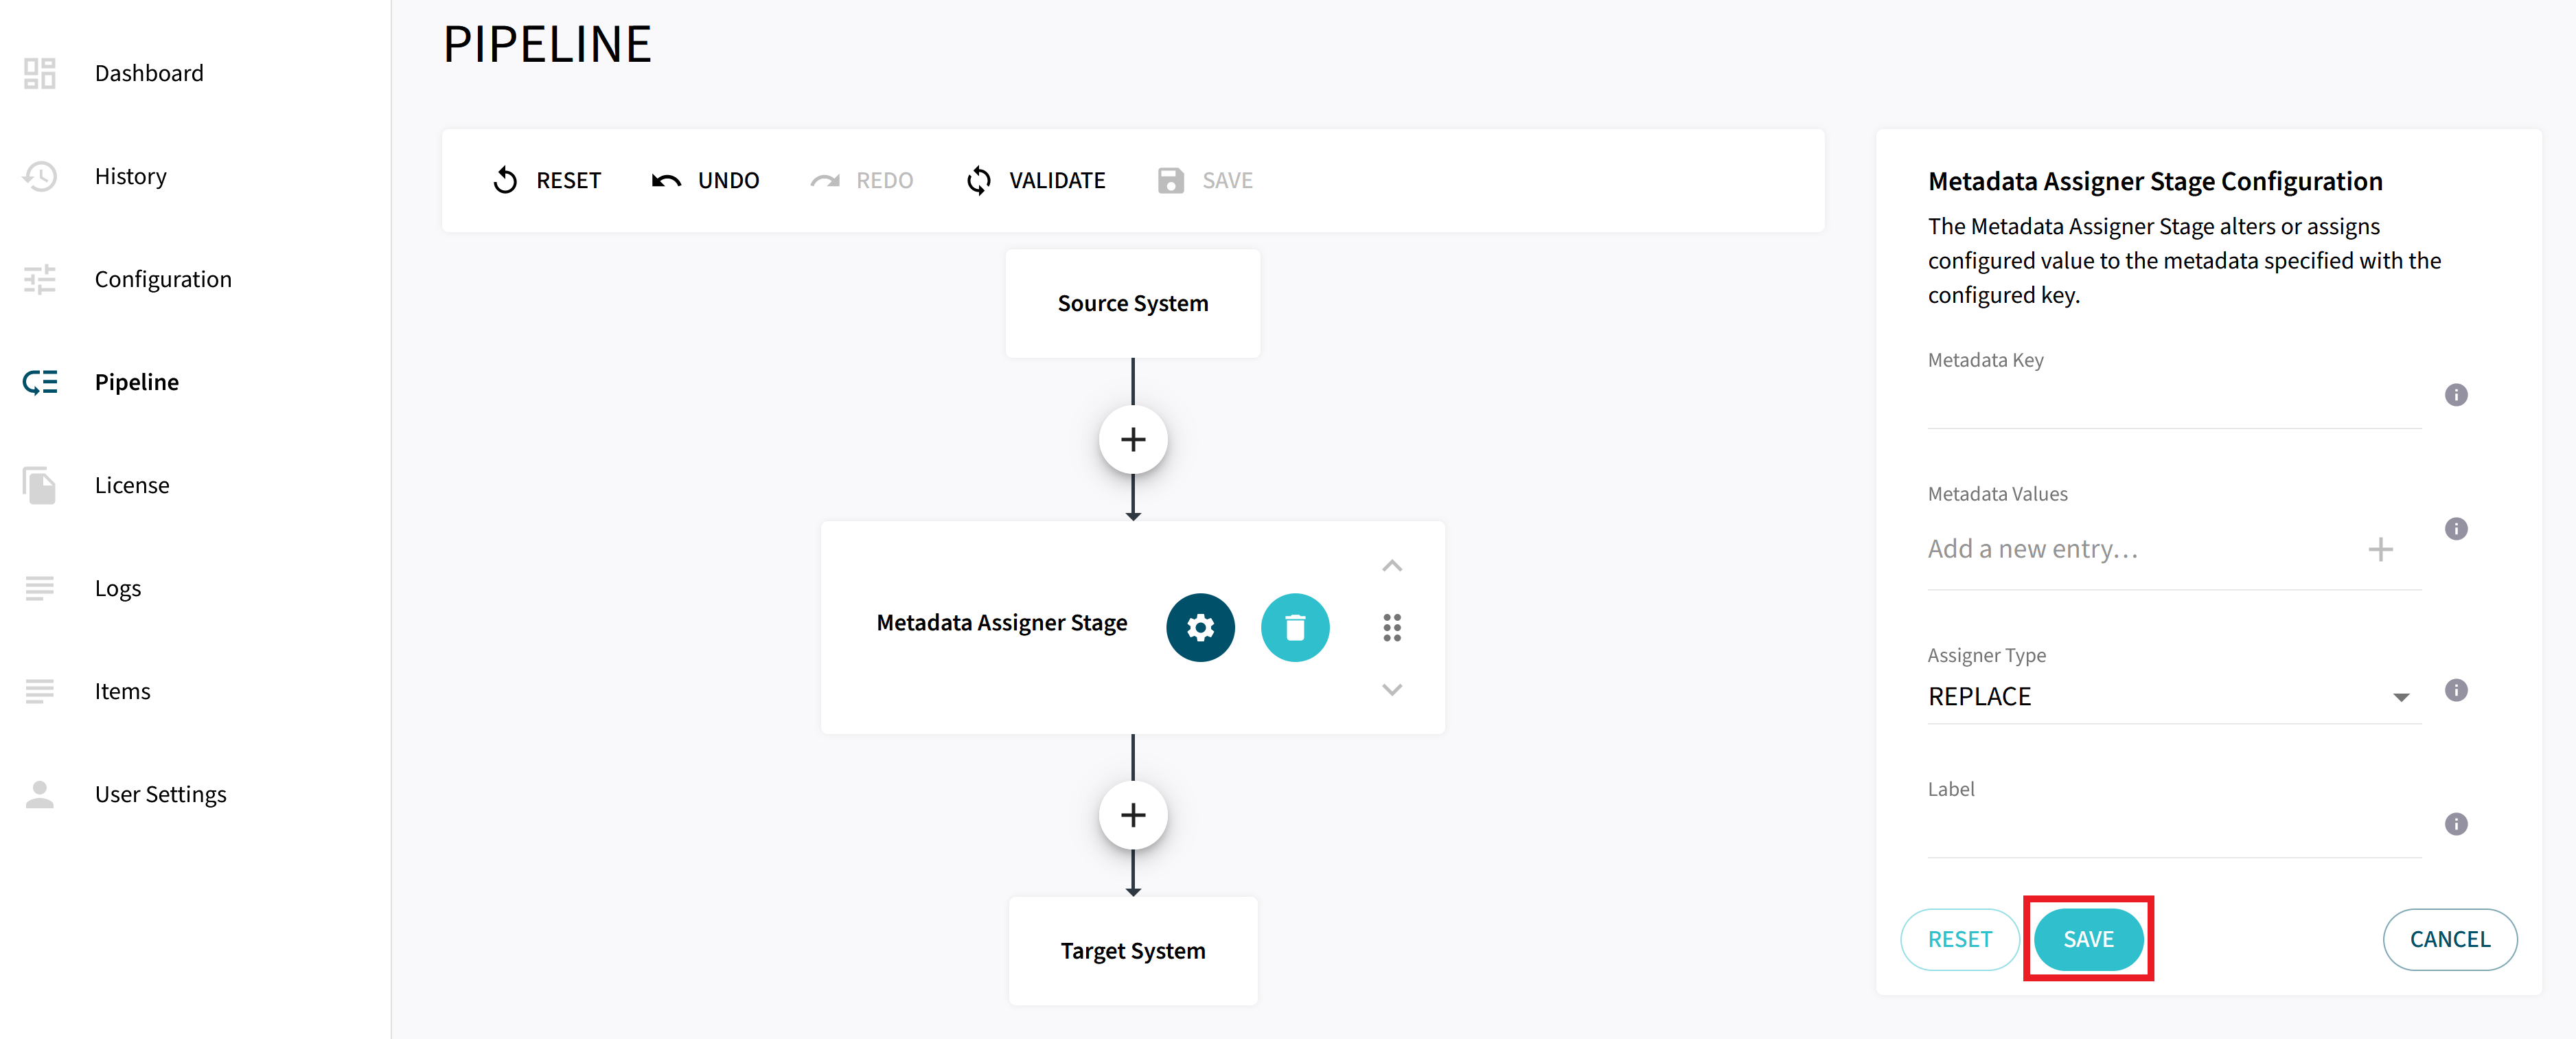Delete the Metadata Assigner Stage via trash icon
The height and width of the screenshot is (1039, 2576).
point(1295,627)
